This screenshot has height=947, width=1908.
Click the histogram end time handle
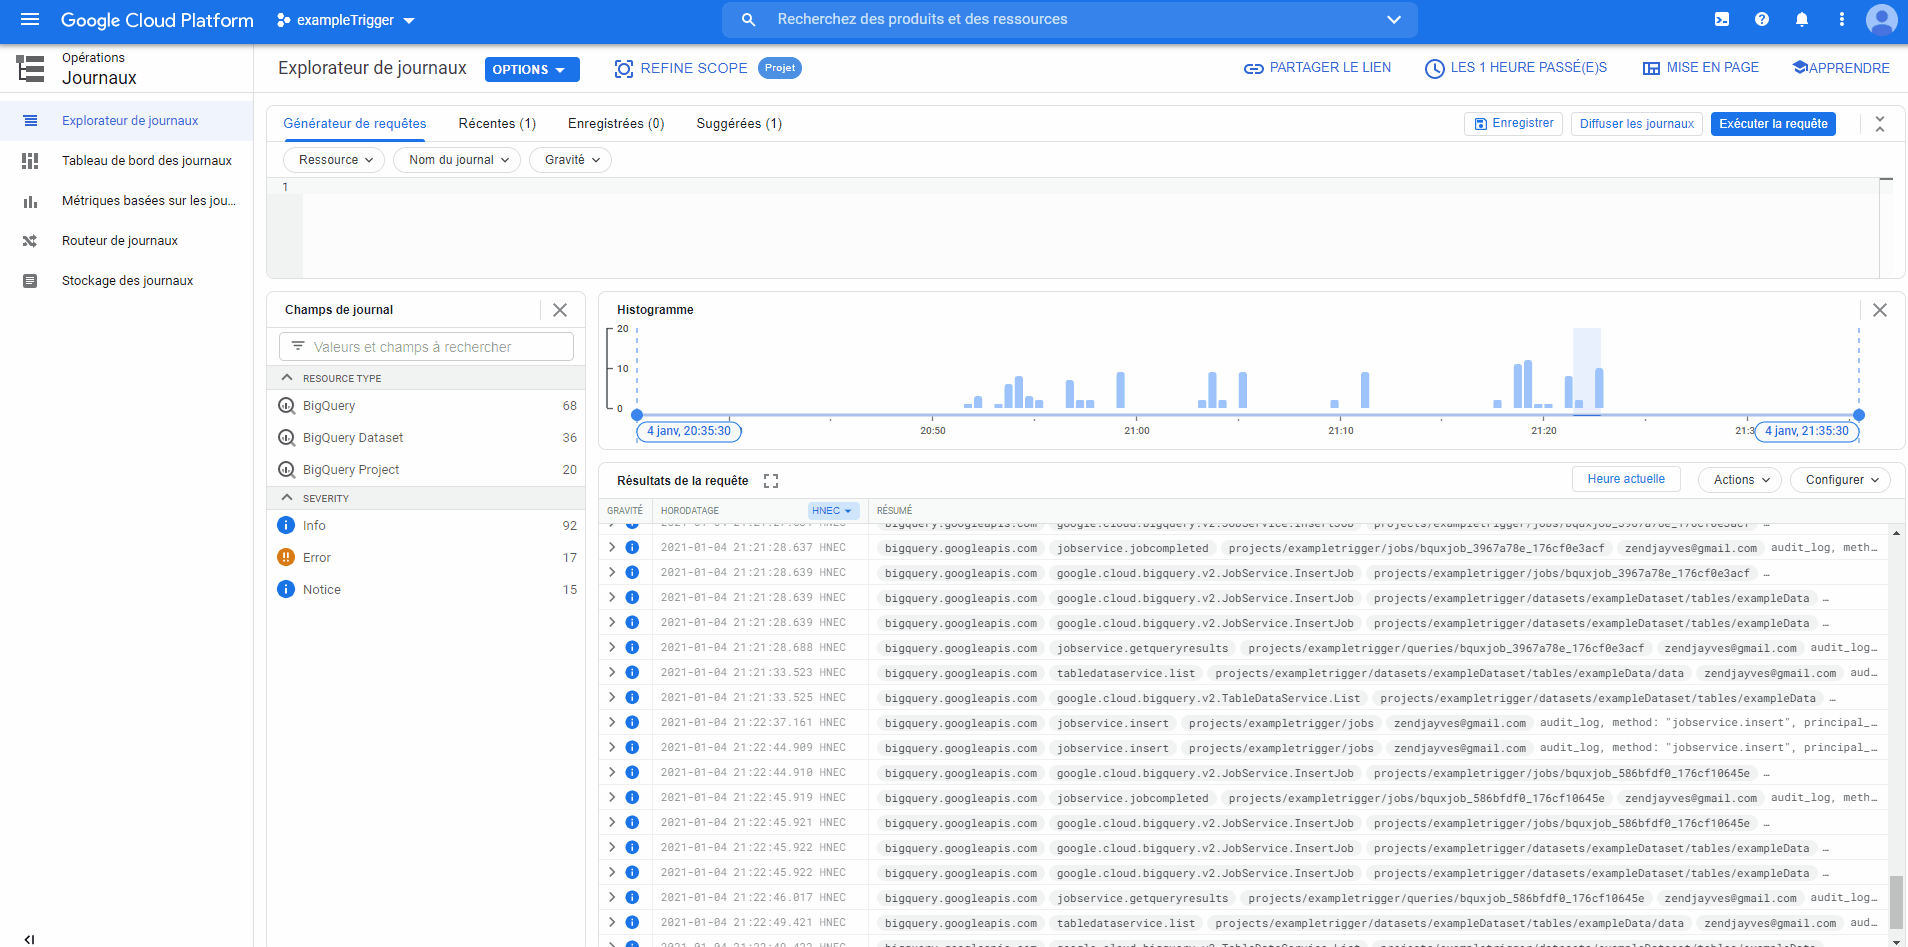(1859, 415)
